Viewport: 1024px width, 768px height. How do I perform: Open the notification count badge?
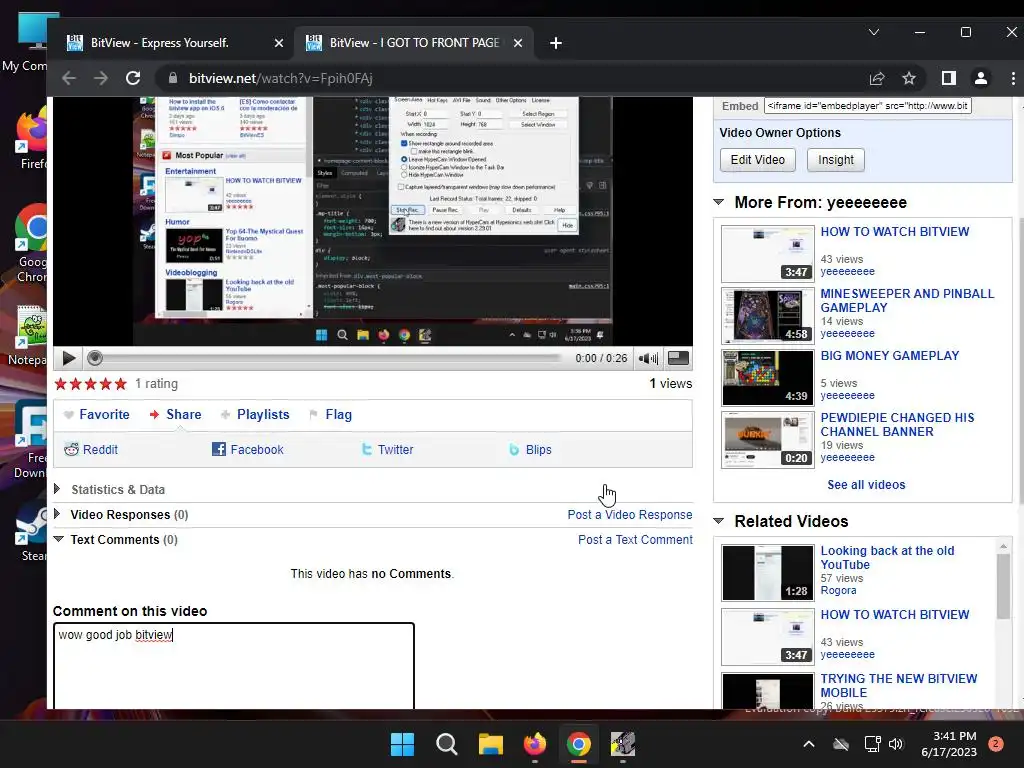click(996, 744)
